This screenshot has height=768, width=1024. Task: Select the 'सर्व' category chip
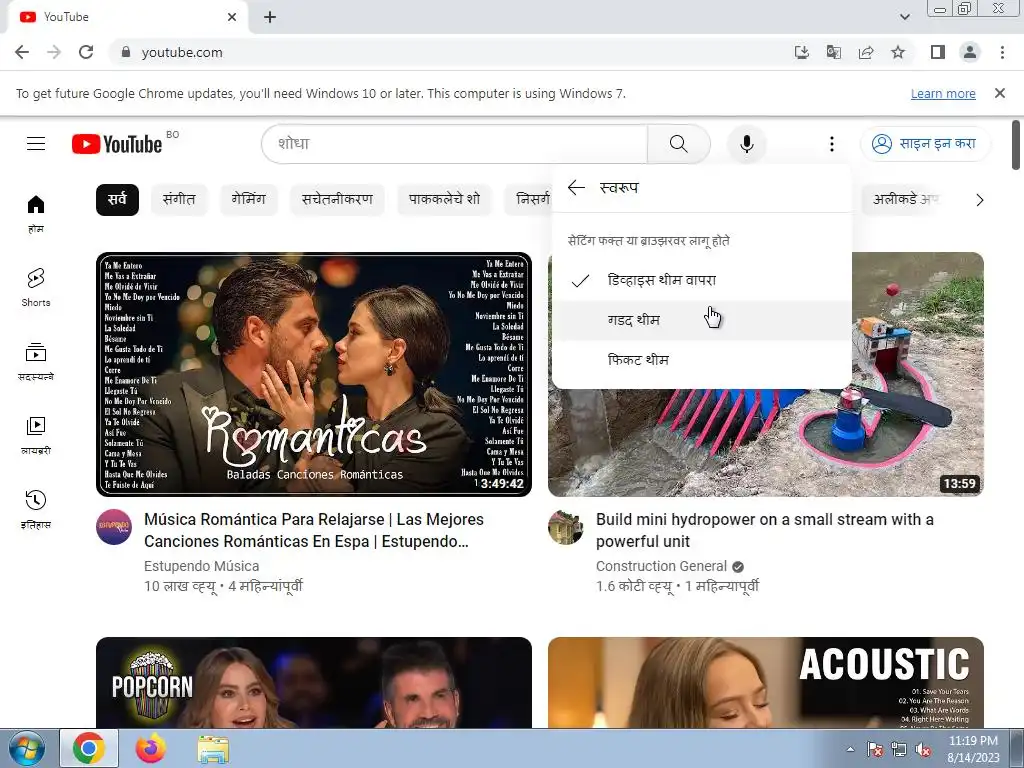click(x=118, y=200)
